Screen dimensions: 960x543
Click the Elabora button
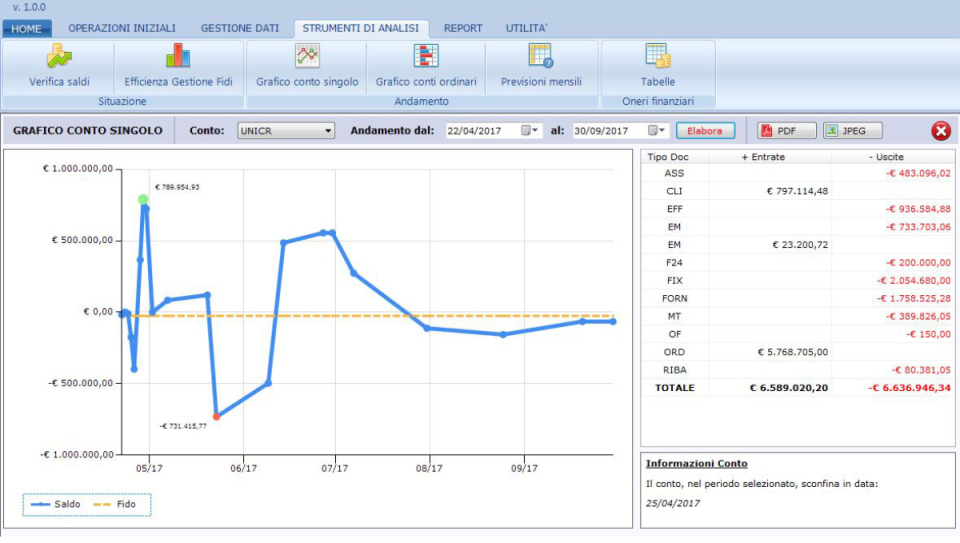point(705,131)
